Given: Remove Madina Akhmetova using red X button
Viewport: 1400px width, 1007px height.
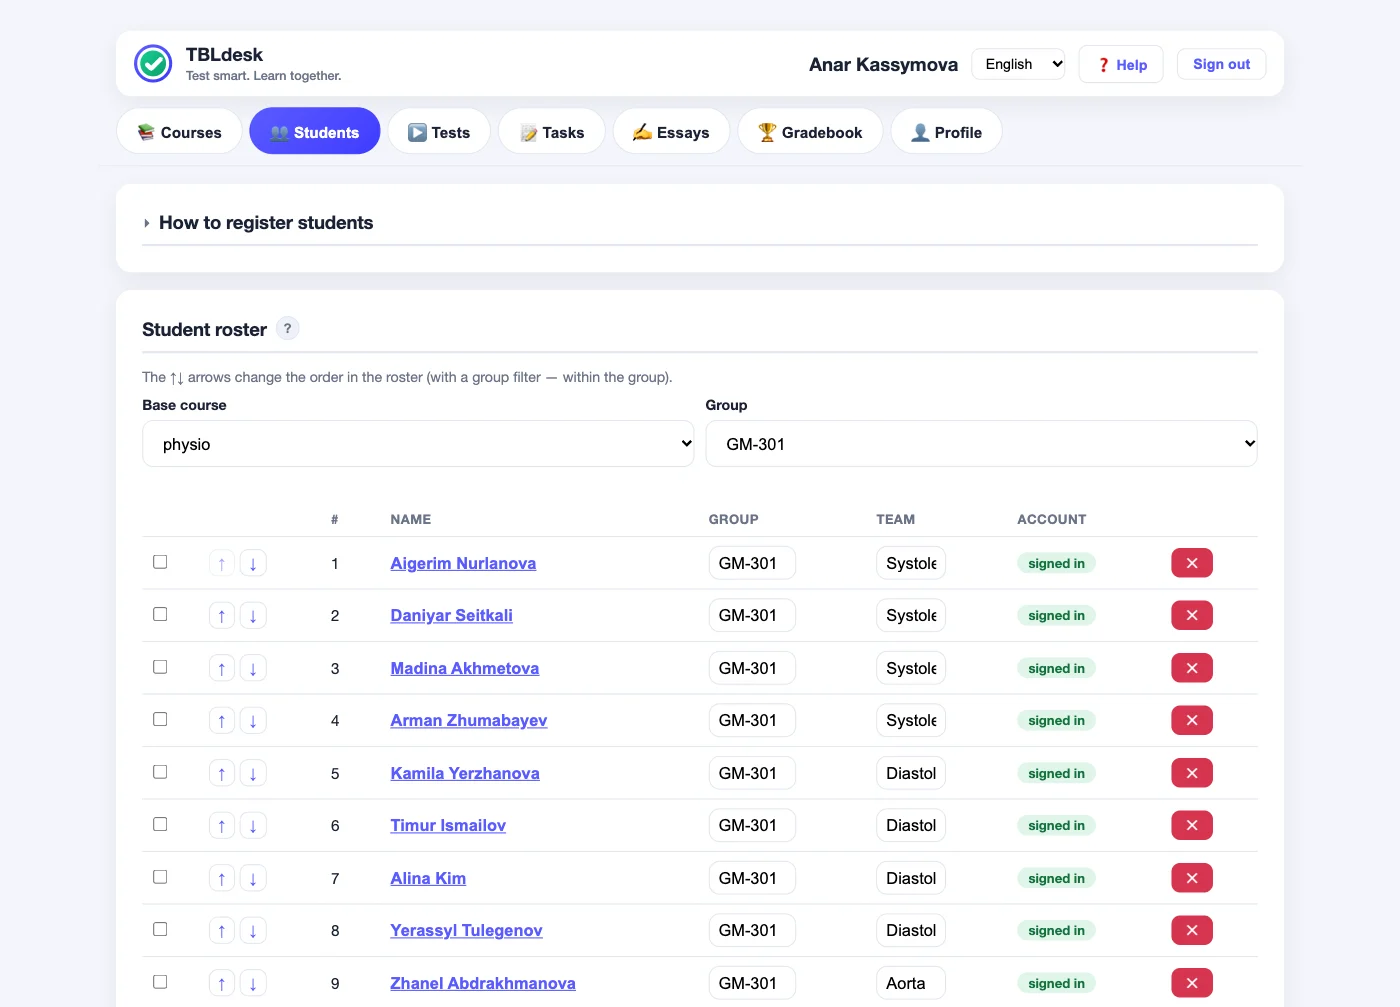Looking at the screenshot, I should (1192, 668).
